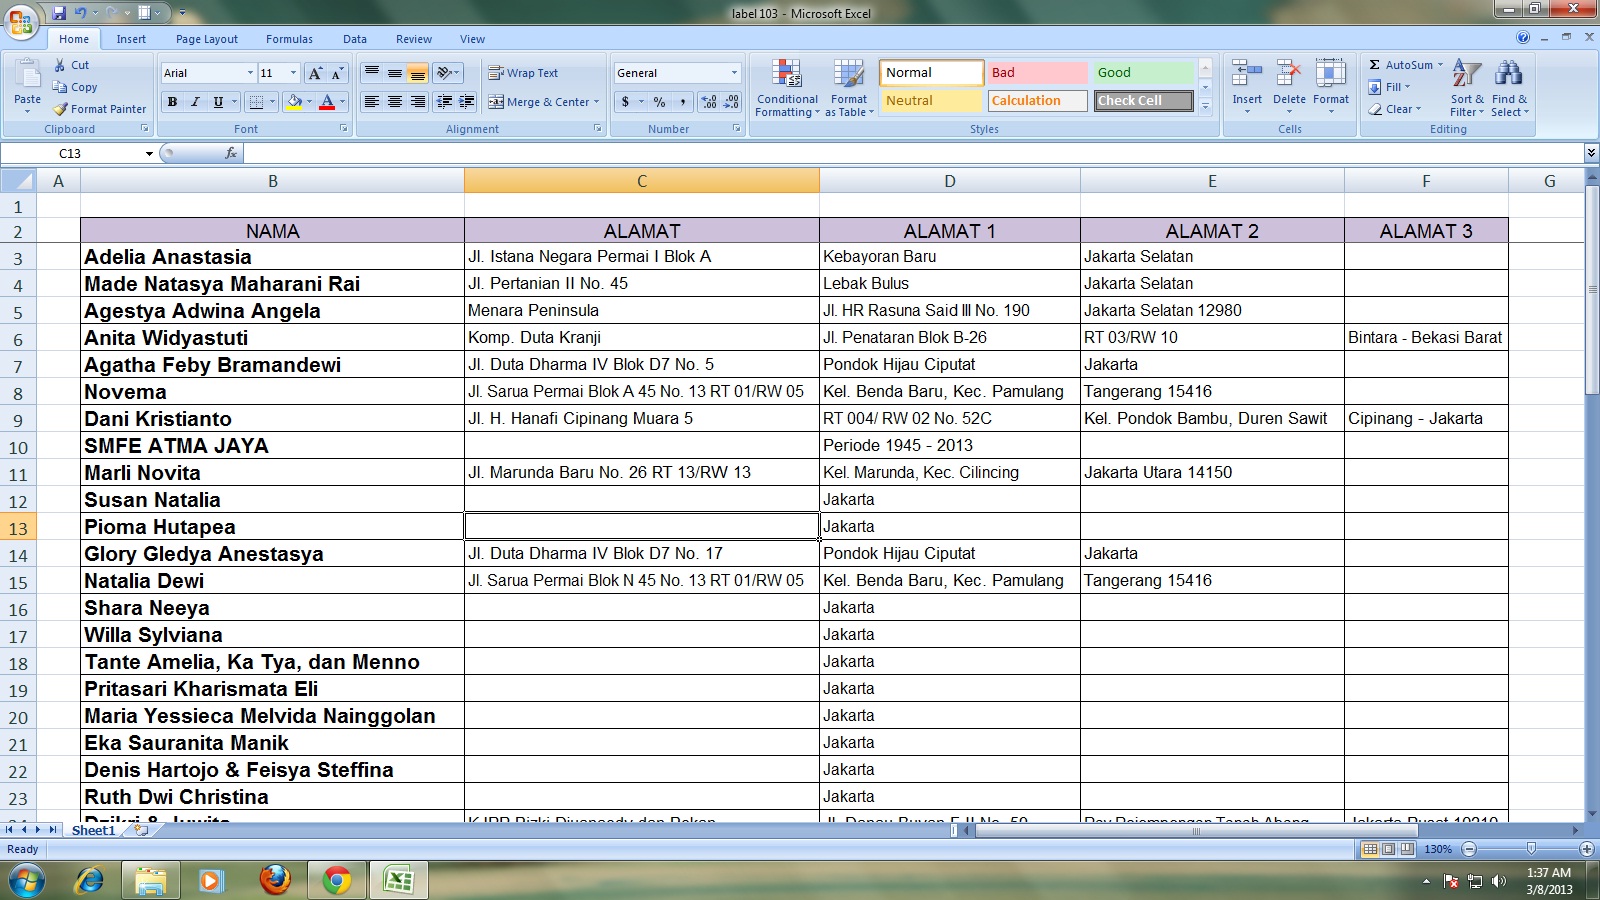This screenshot has height=900, width=1600.
Task: Apply the Calculation cell style
Action: click(1037, 101)
